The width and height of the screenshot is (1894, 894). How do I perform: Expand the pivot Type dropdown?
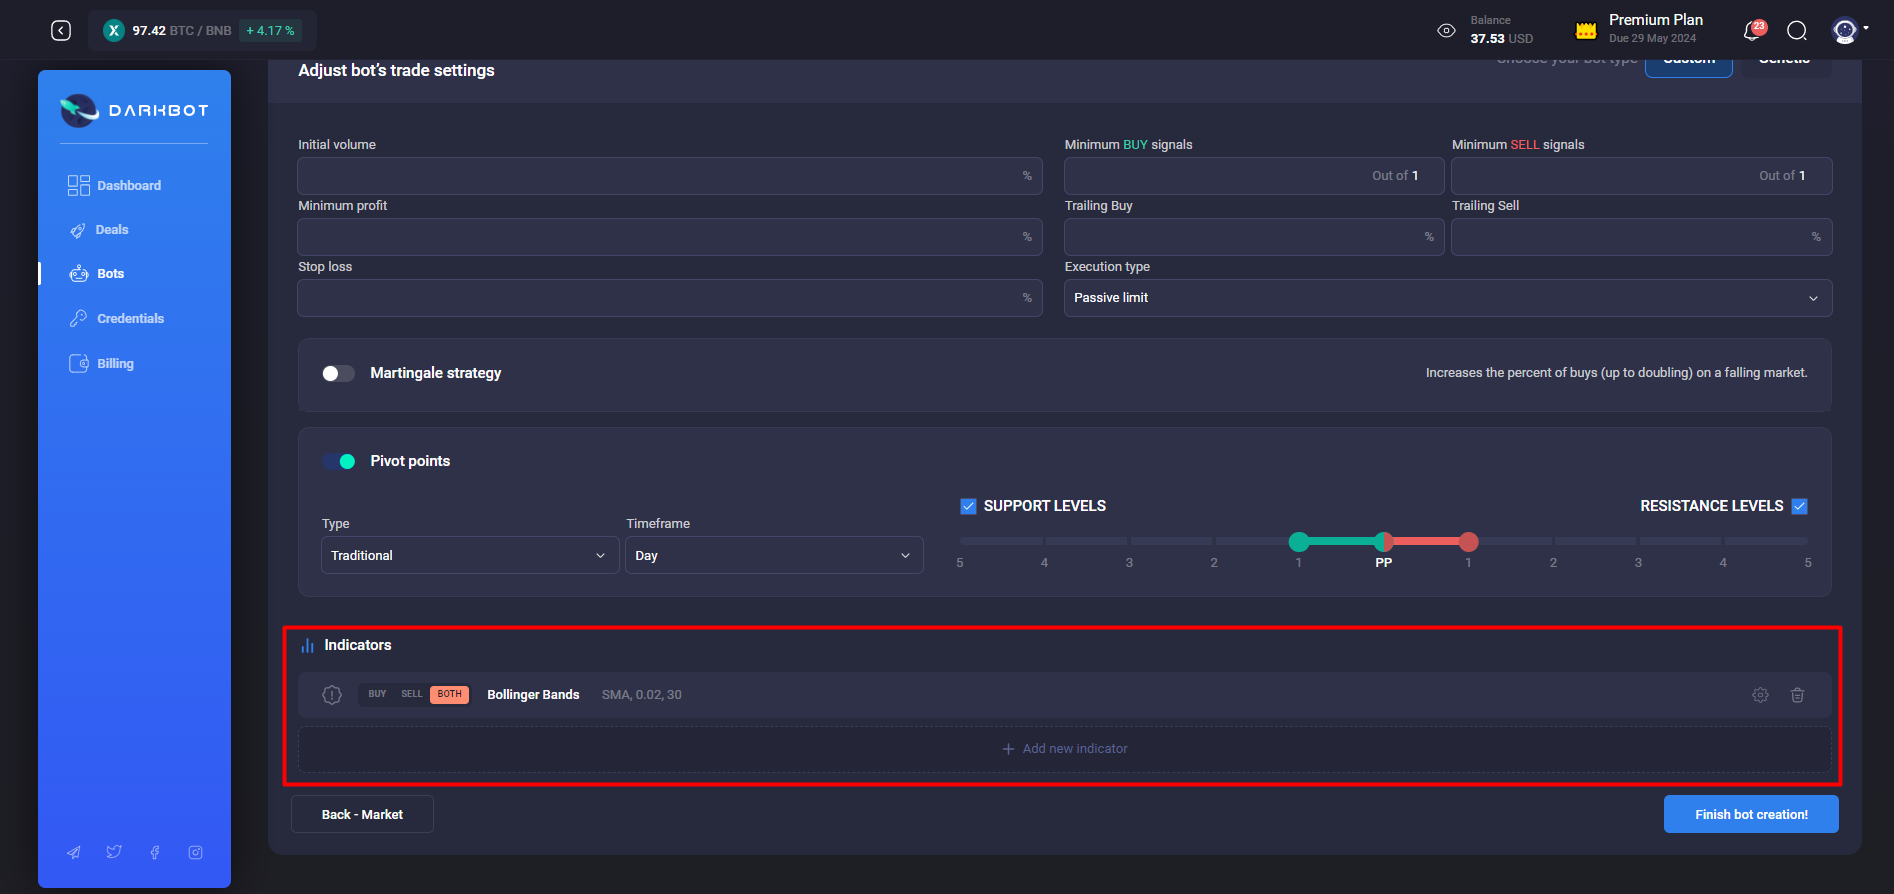click(469, 555)
